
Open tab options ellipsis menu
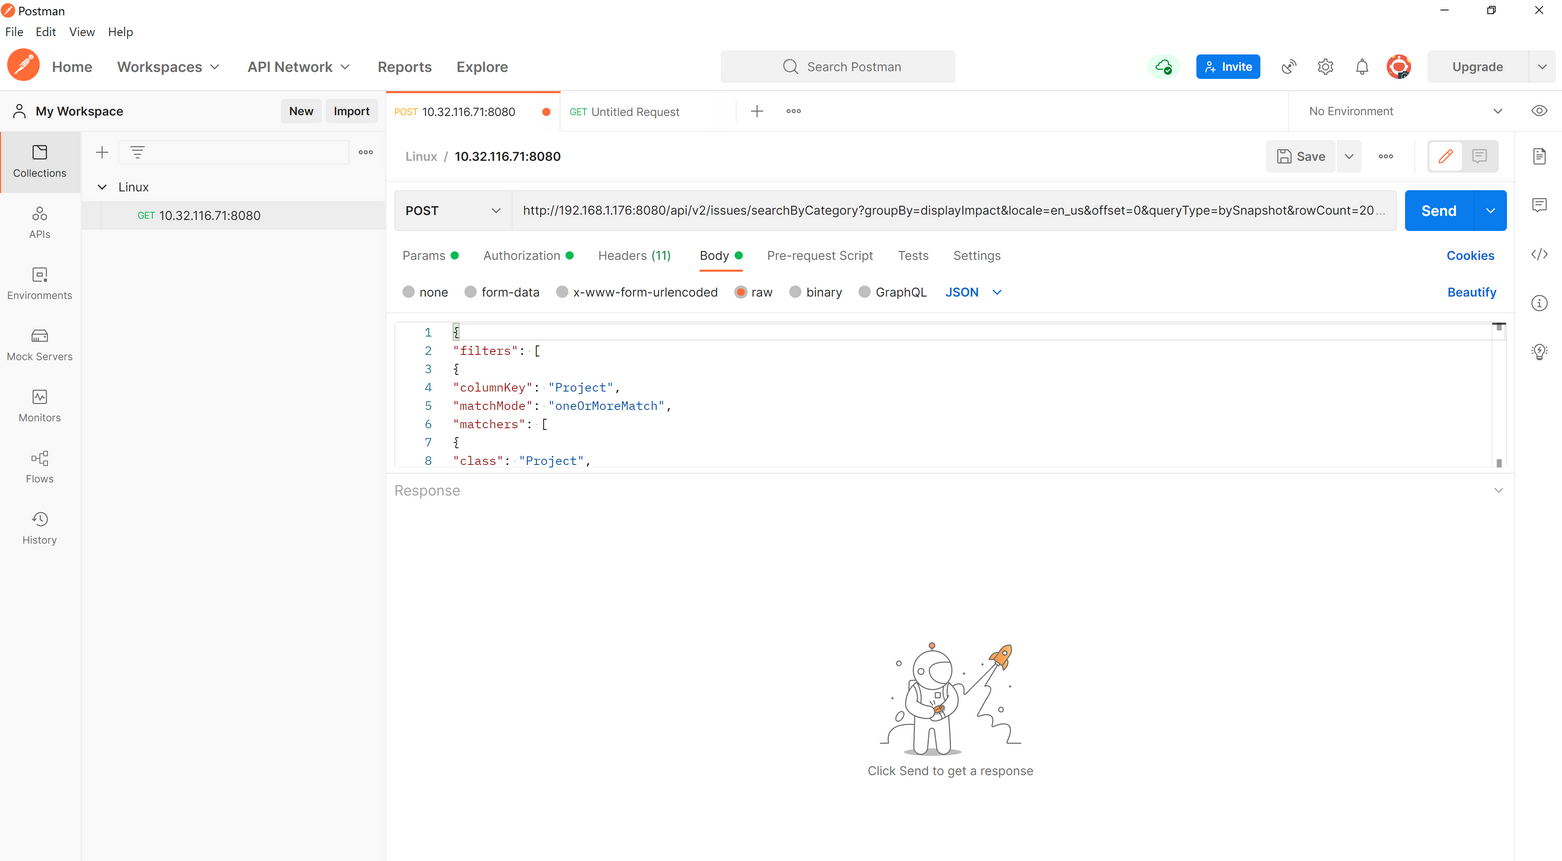794,111
